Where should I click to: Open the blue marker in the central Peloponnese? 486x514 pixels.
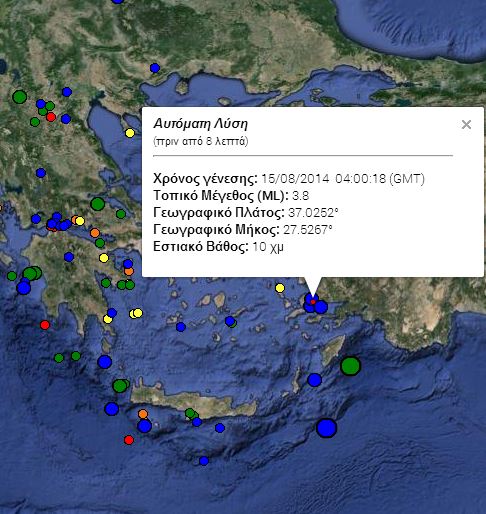pos(69,257)
